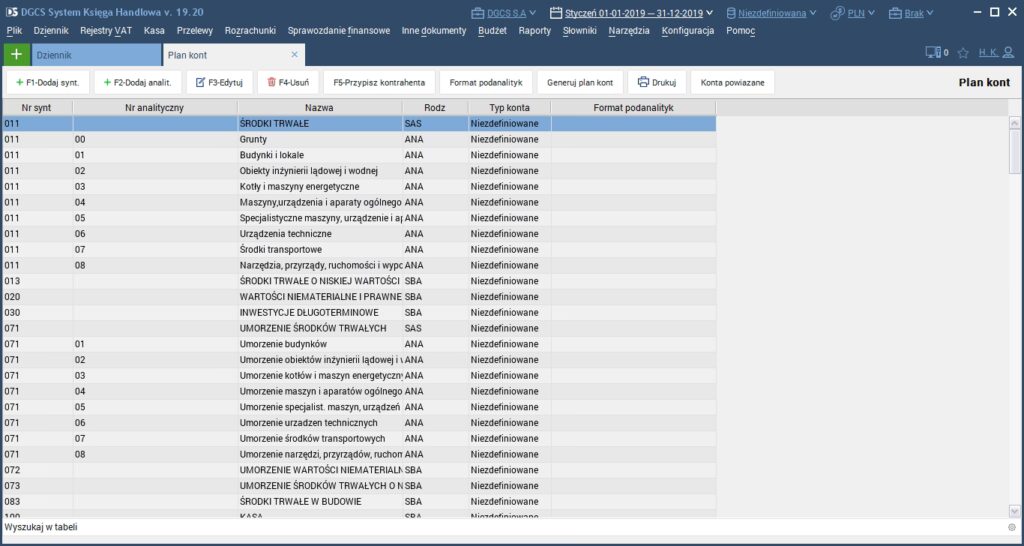Open the PLN currency dropdown
Screen dimensions: 1024x546
click(855, 13)
